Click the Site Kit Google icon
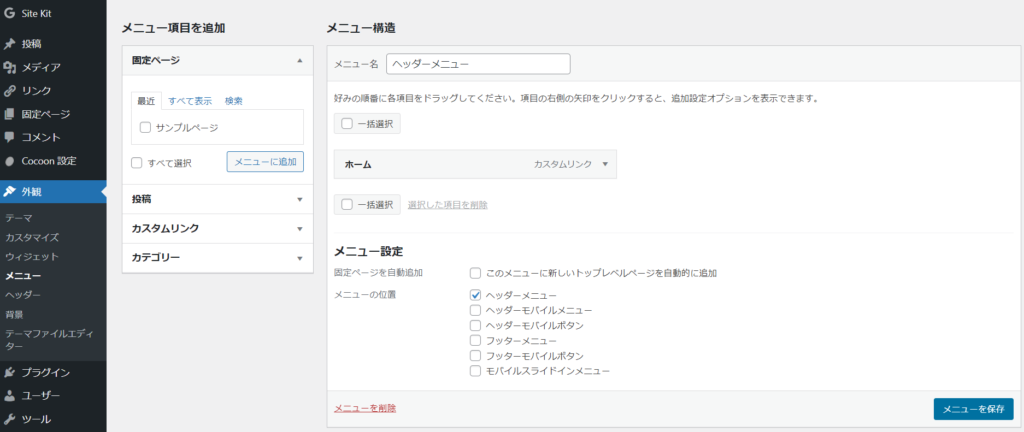Image resolution: width=1024 pixels, height=432 pixels. pos(10,14)
